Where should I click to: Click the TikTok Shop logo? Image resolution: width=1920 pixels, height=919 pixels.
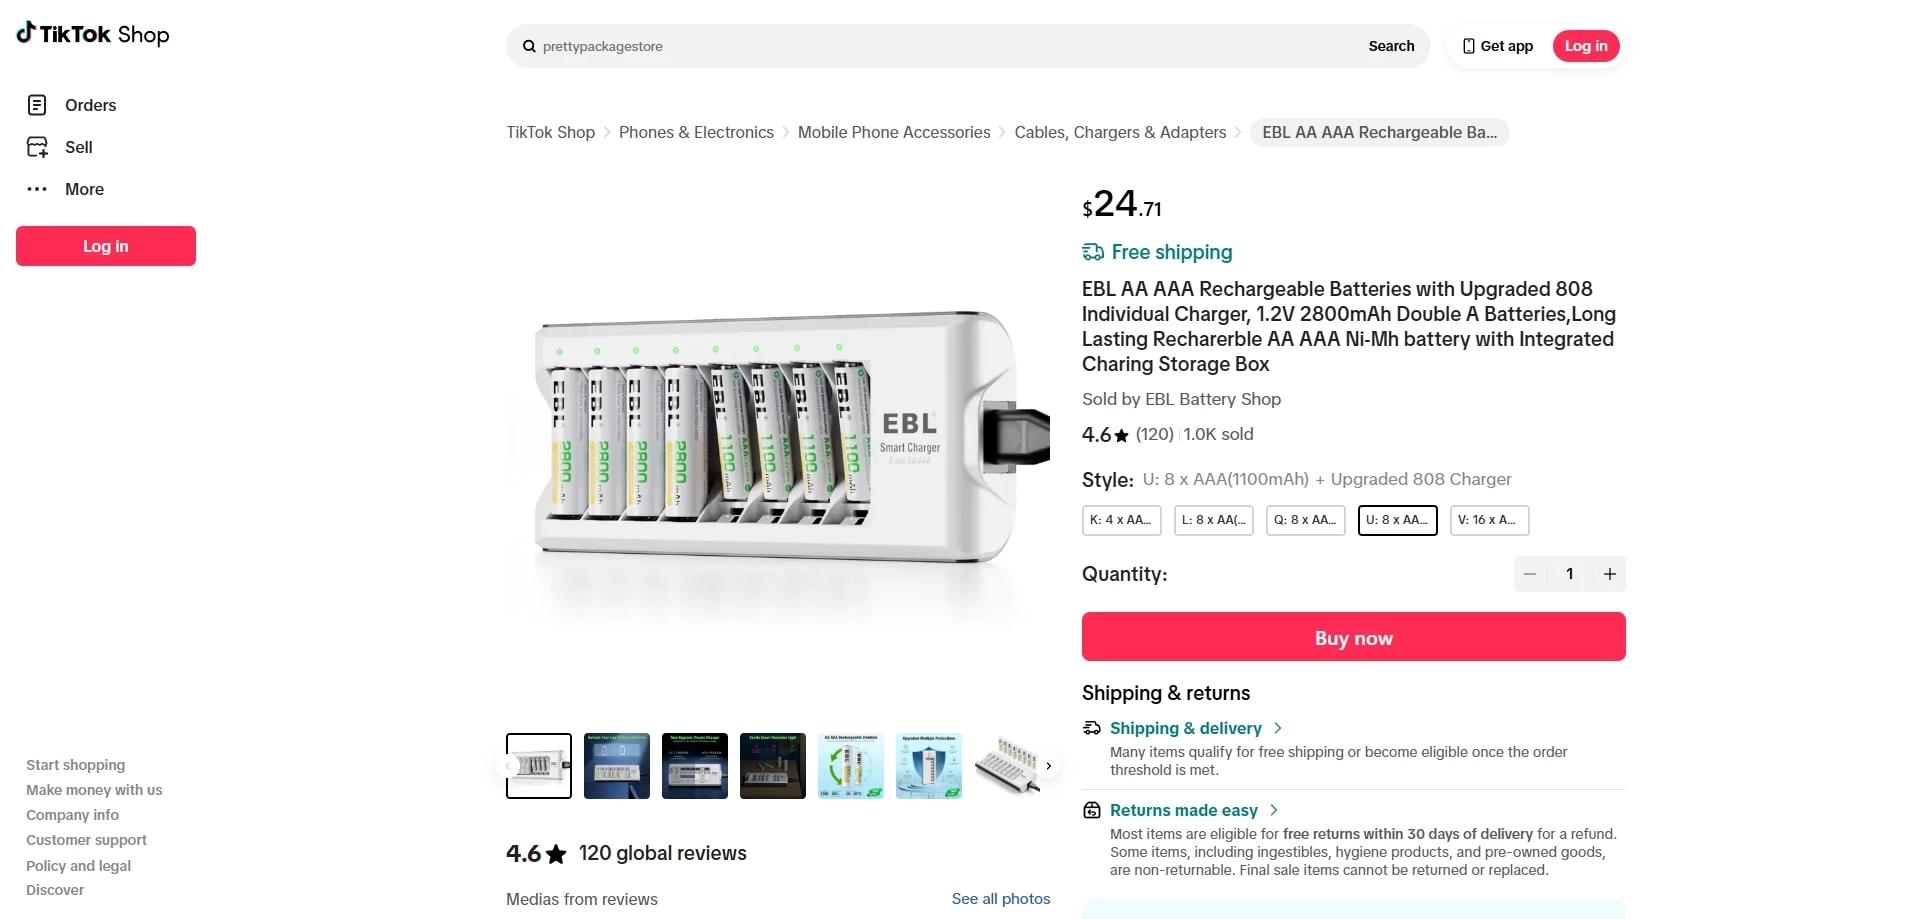pos(93,35)
